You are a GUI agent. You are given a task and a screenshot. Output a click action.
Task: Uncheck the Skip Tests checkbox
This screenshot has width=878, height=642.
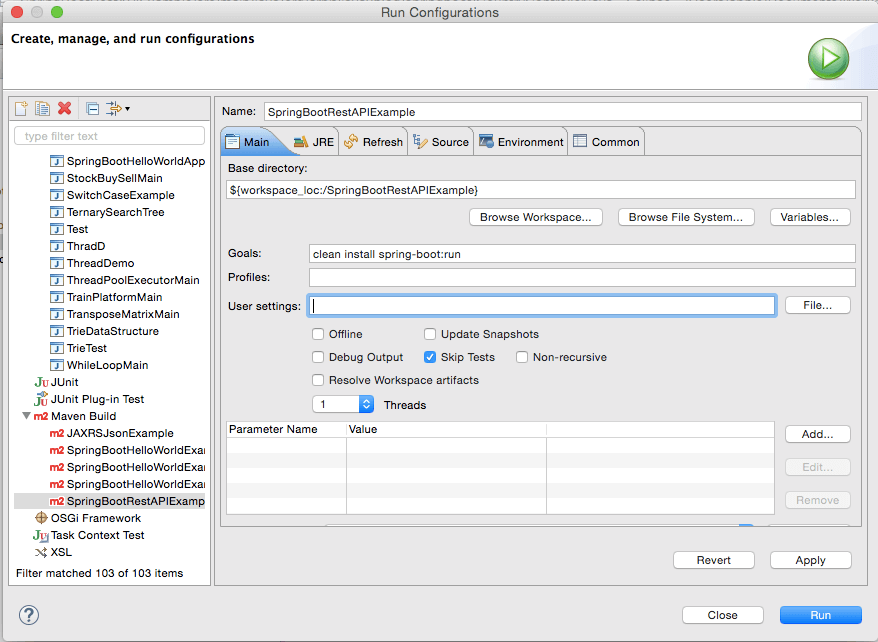point(430,357)
